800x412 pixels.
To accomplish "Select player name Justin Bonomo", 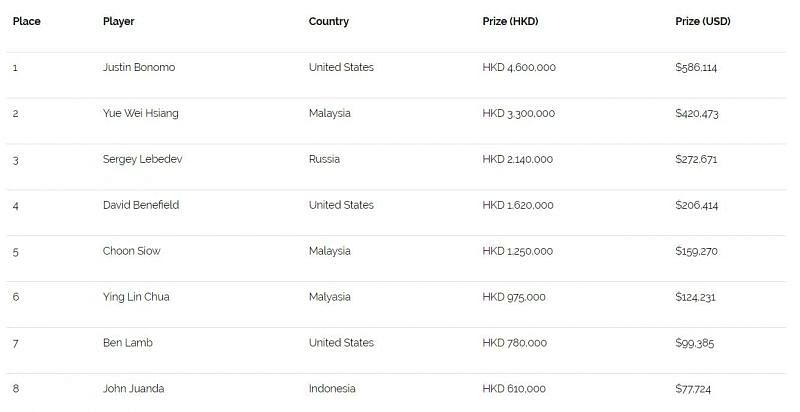I will coord(138,67).
